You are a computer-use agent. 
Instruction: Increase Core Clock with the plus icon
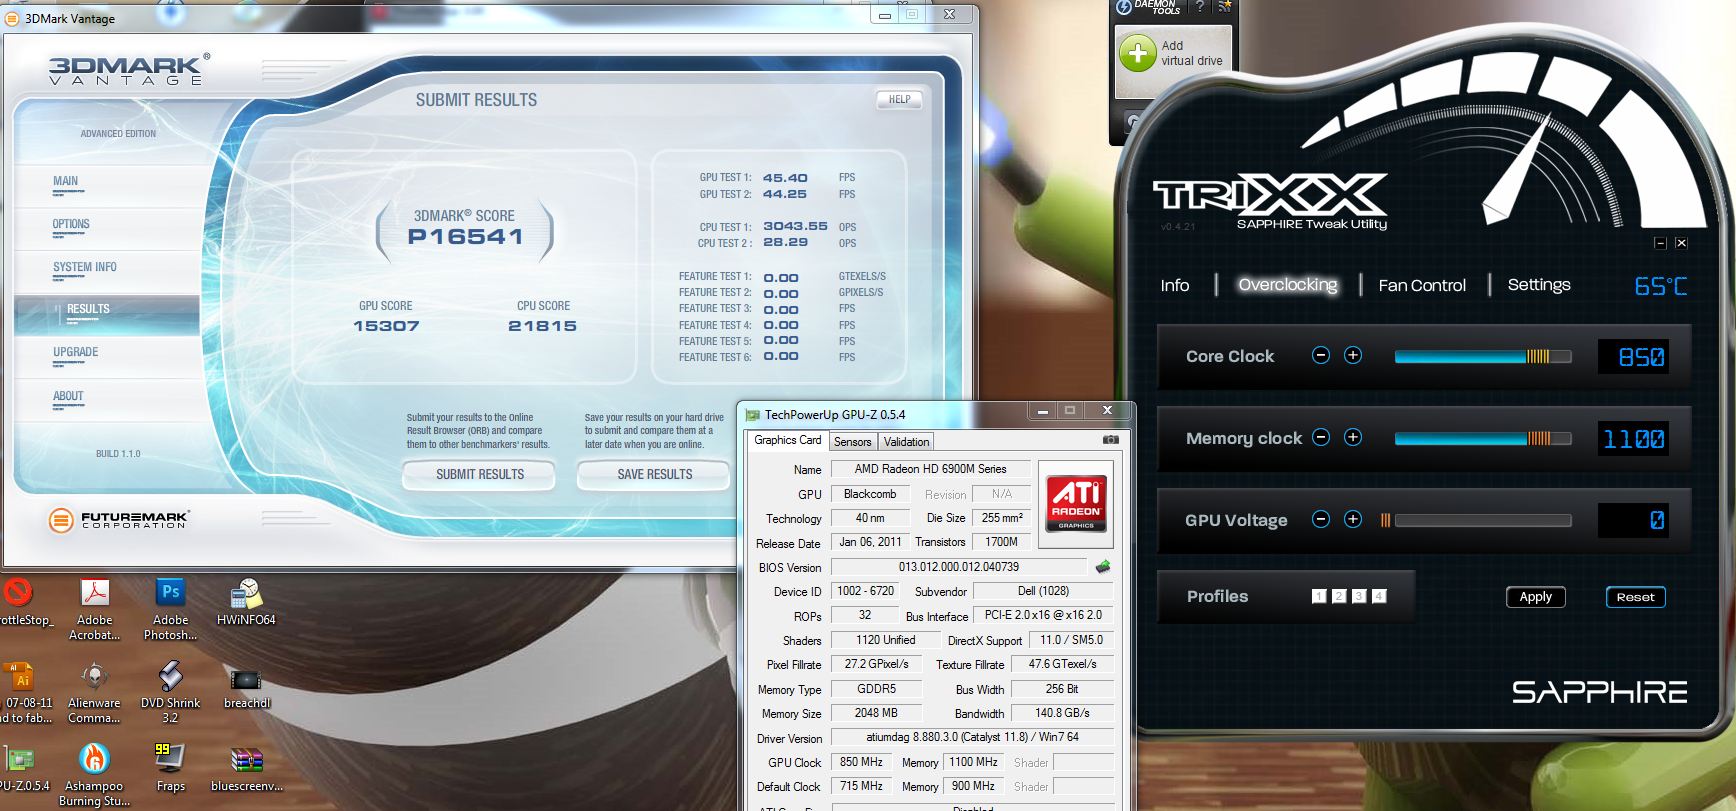[1353, 355]
